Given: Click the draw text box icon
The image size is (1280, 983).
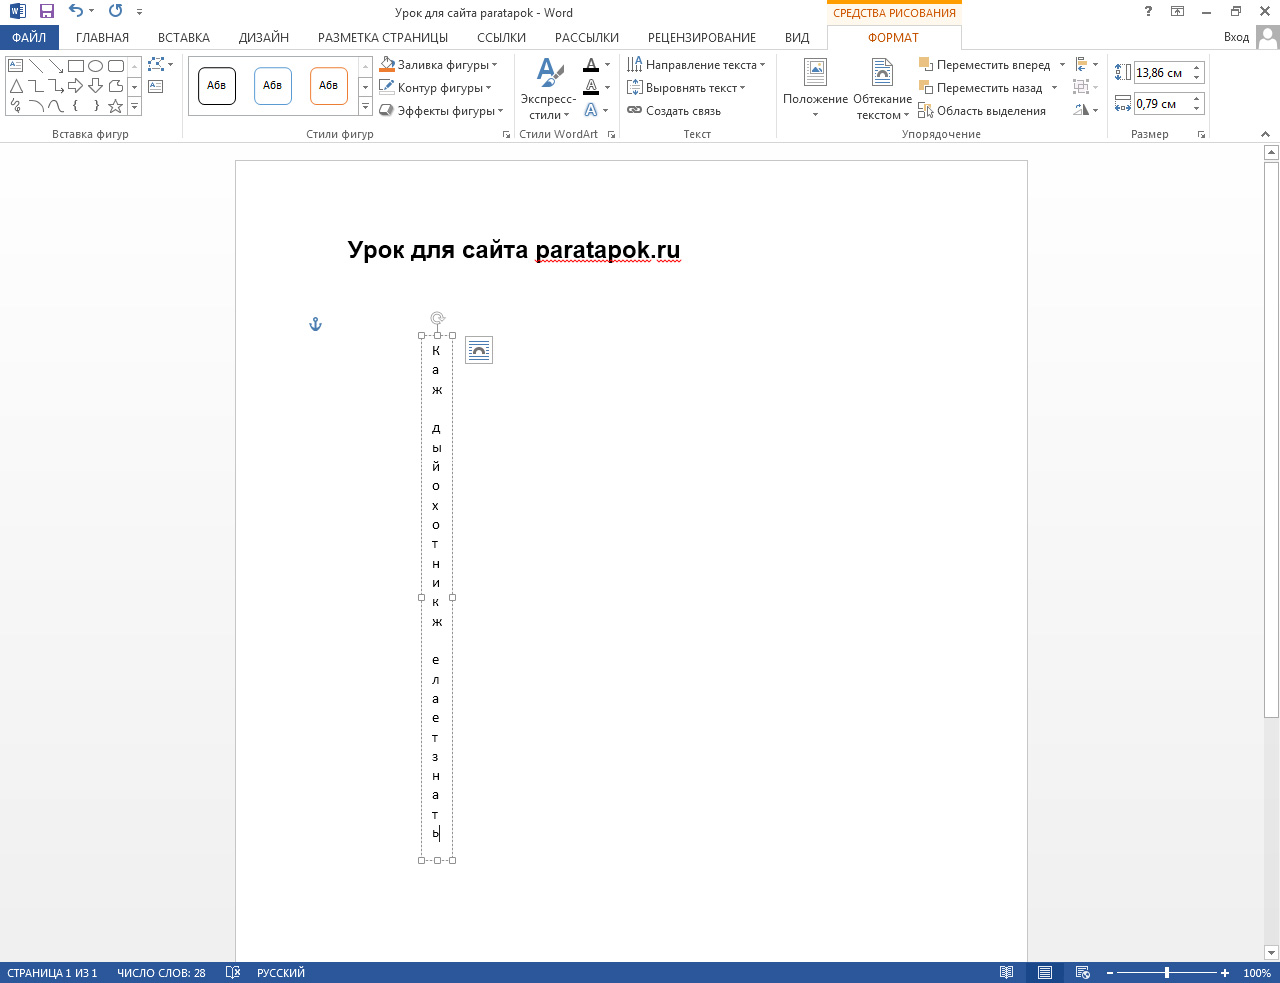Looking at the screenshot, I should point(155,87).
